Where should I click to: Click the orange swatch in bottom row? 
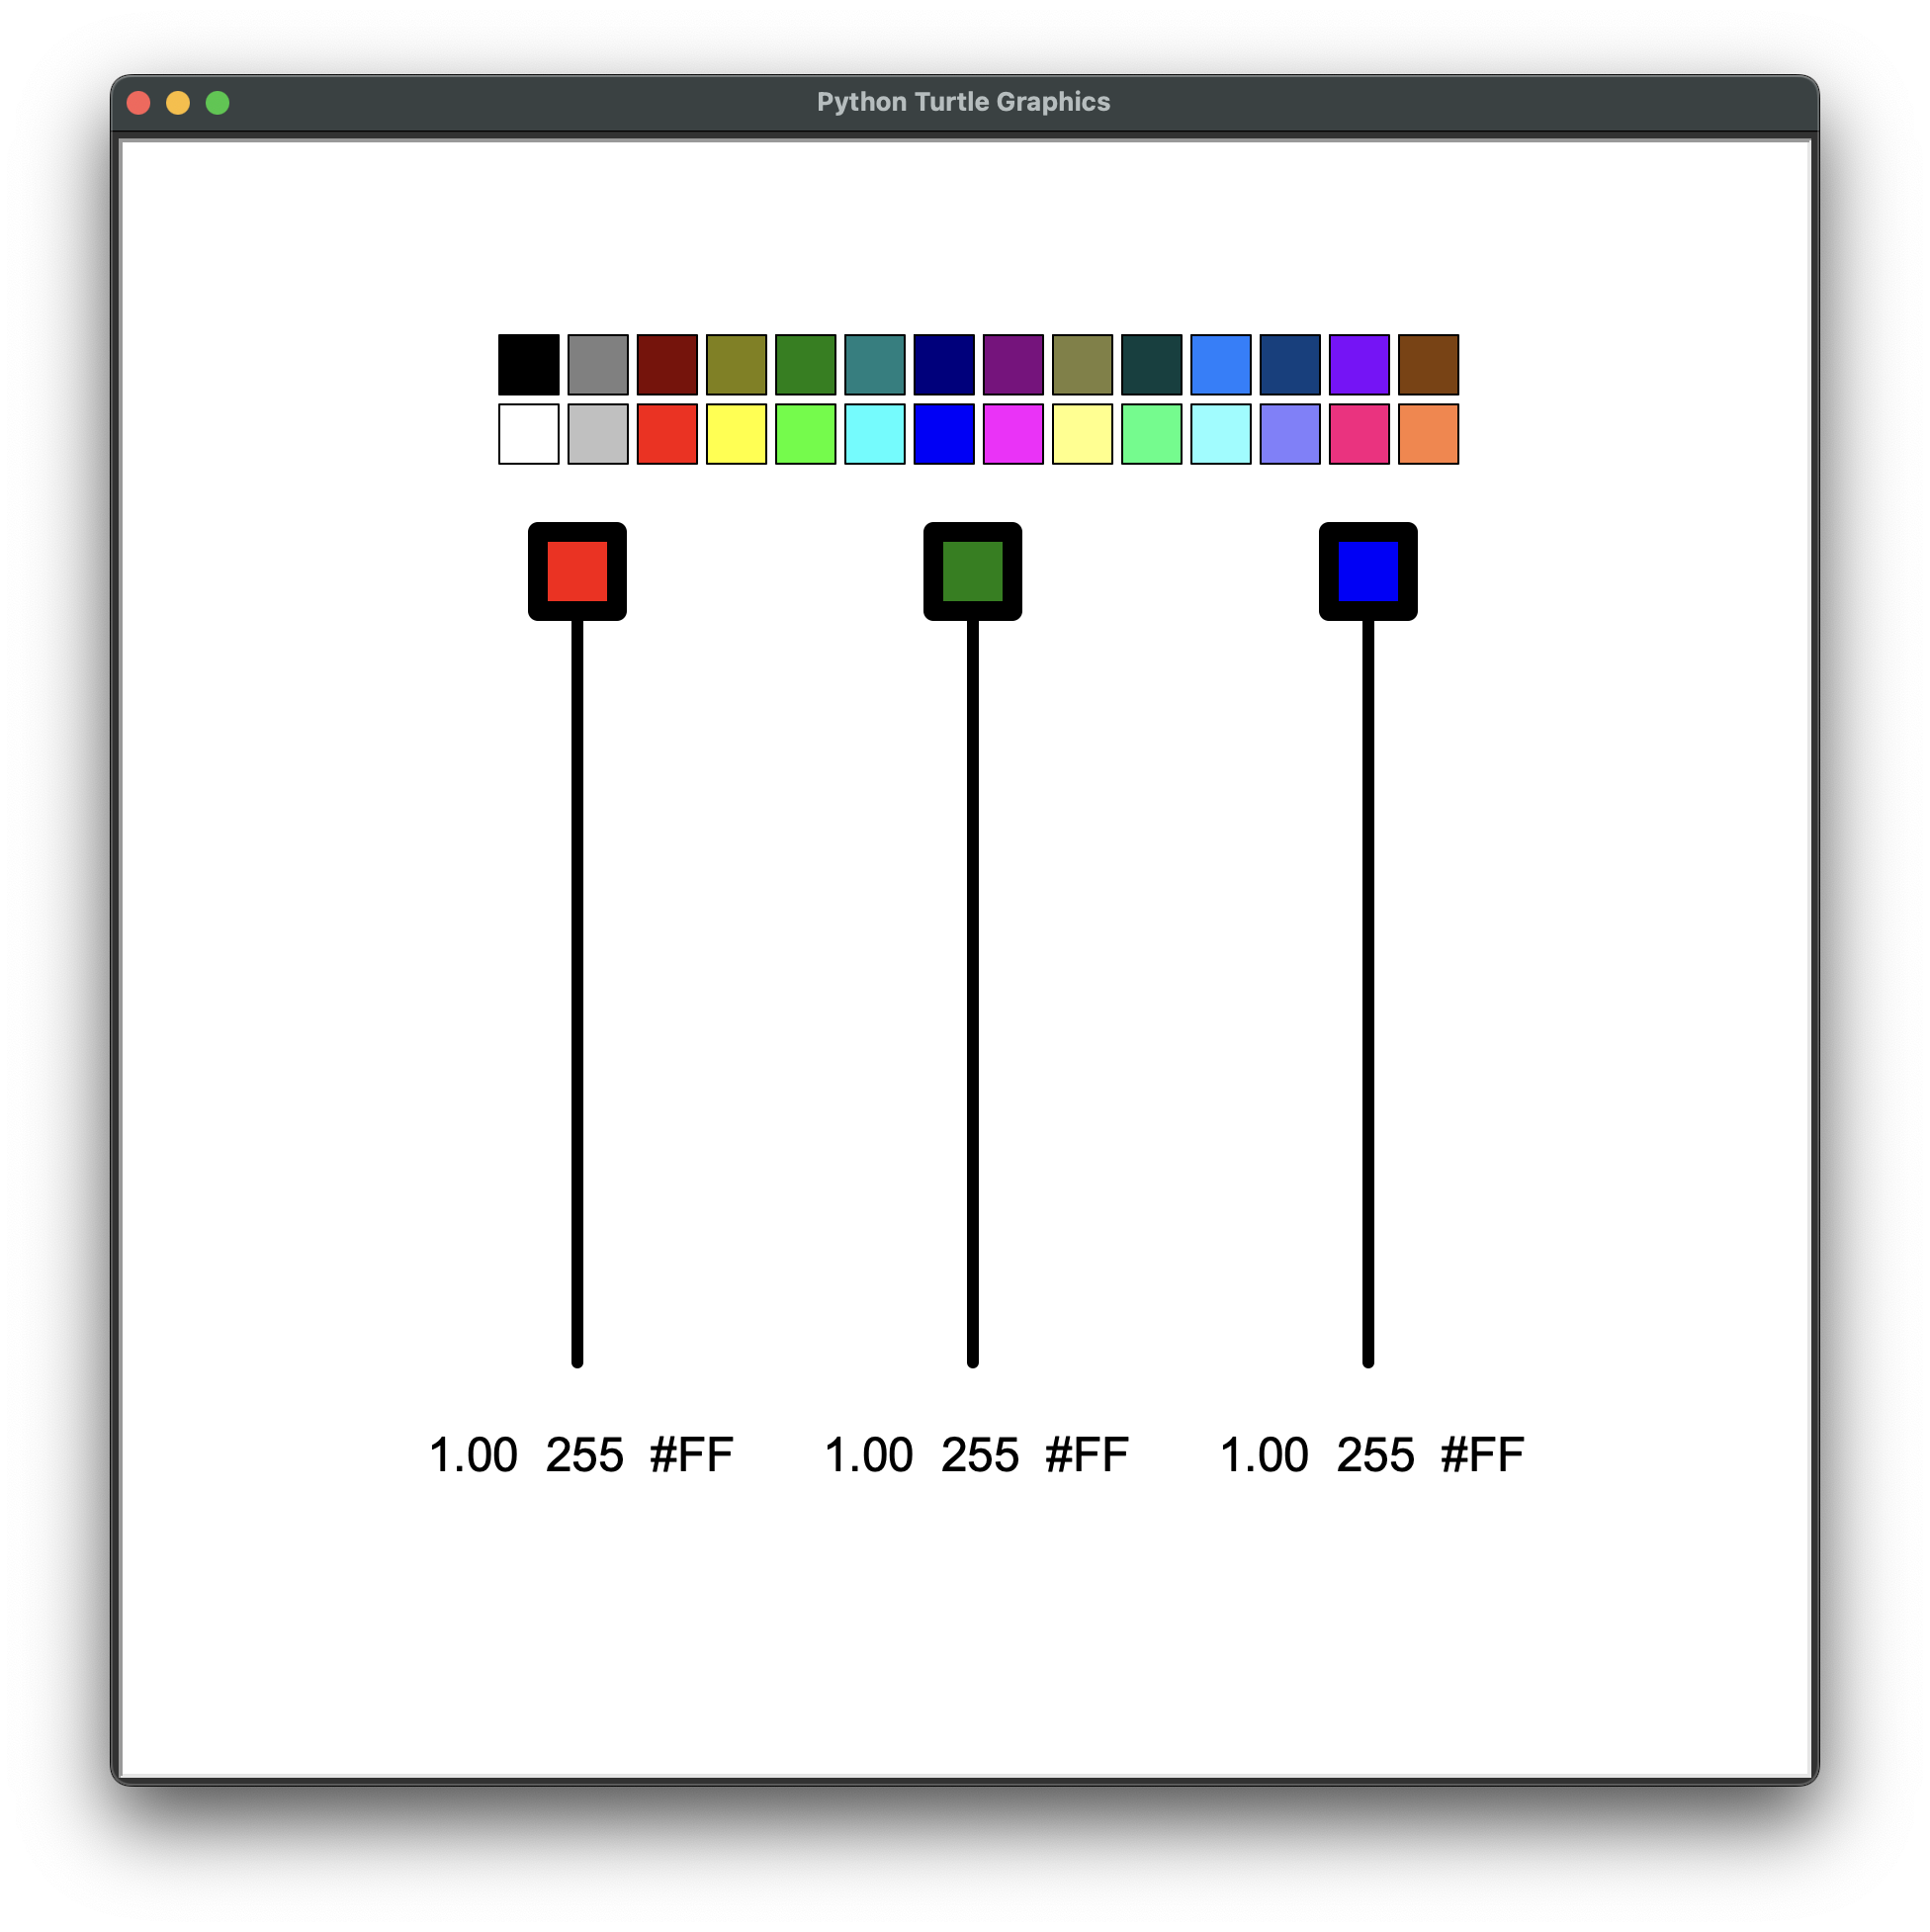coord(1428,434)
